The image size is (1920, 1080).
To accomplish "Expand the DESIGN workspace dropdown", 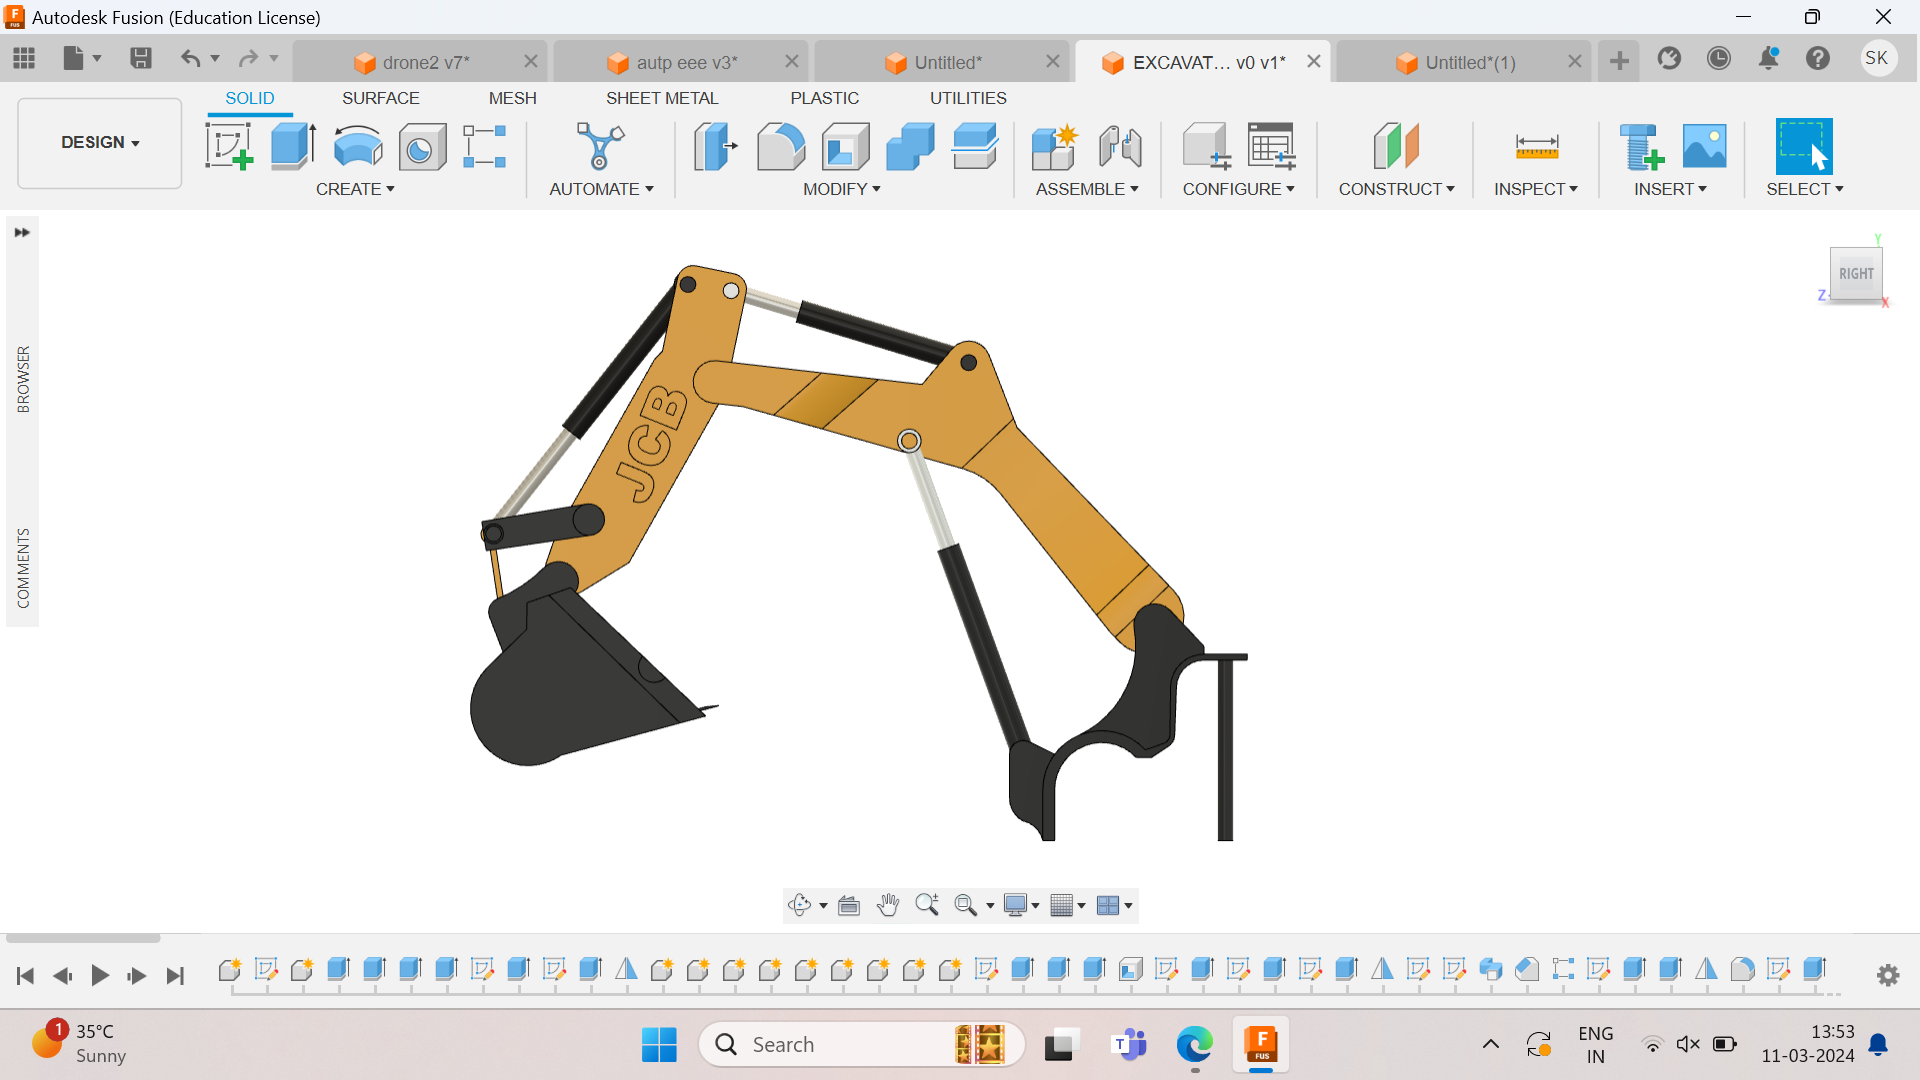I will (x=98, y=142).
